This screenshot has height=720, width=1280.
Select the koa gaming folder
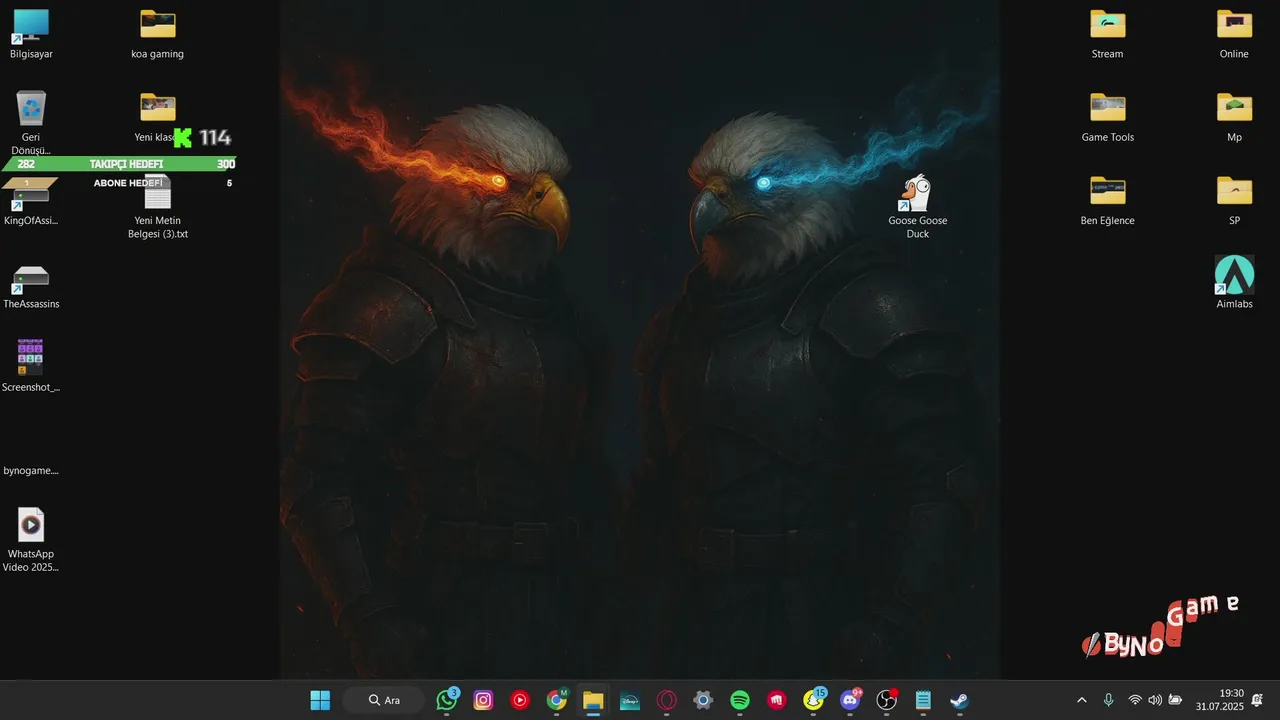pyautogui.click(x=157, y=34)
